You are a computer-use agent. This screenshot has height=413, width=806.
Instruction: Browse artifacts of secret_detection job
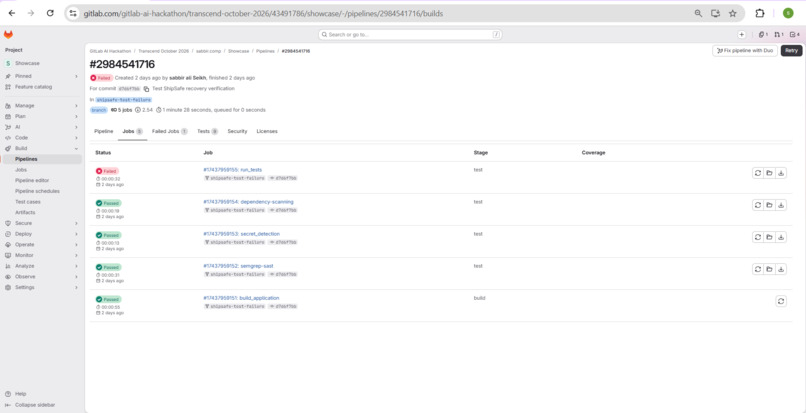pos(769,237)
